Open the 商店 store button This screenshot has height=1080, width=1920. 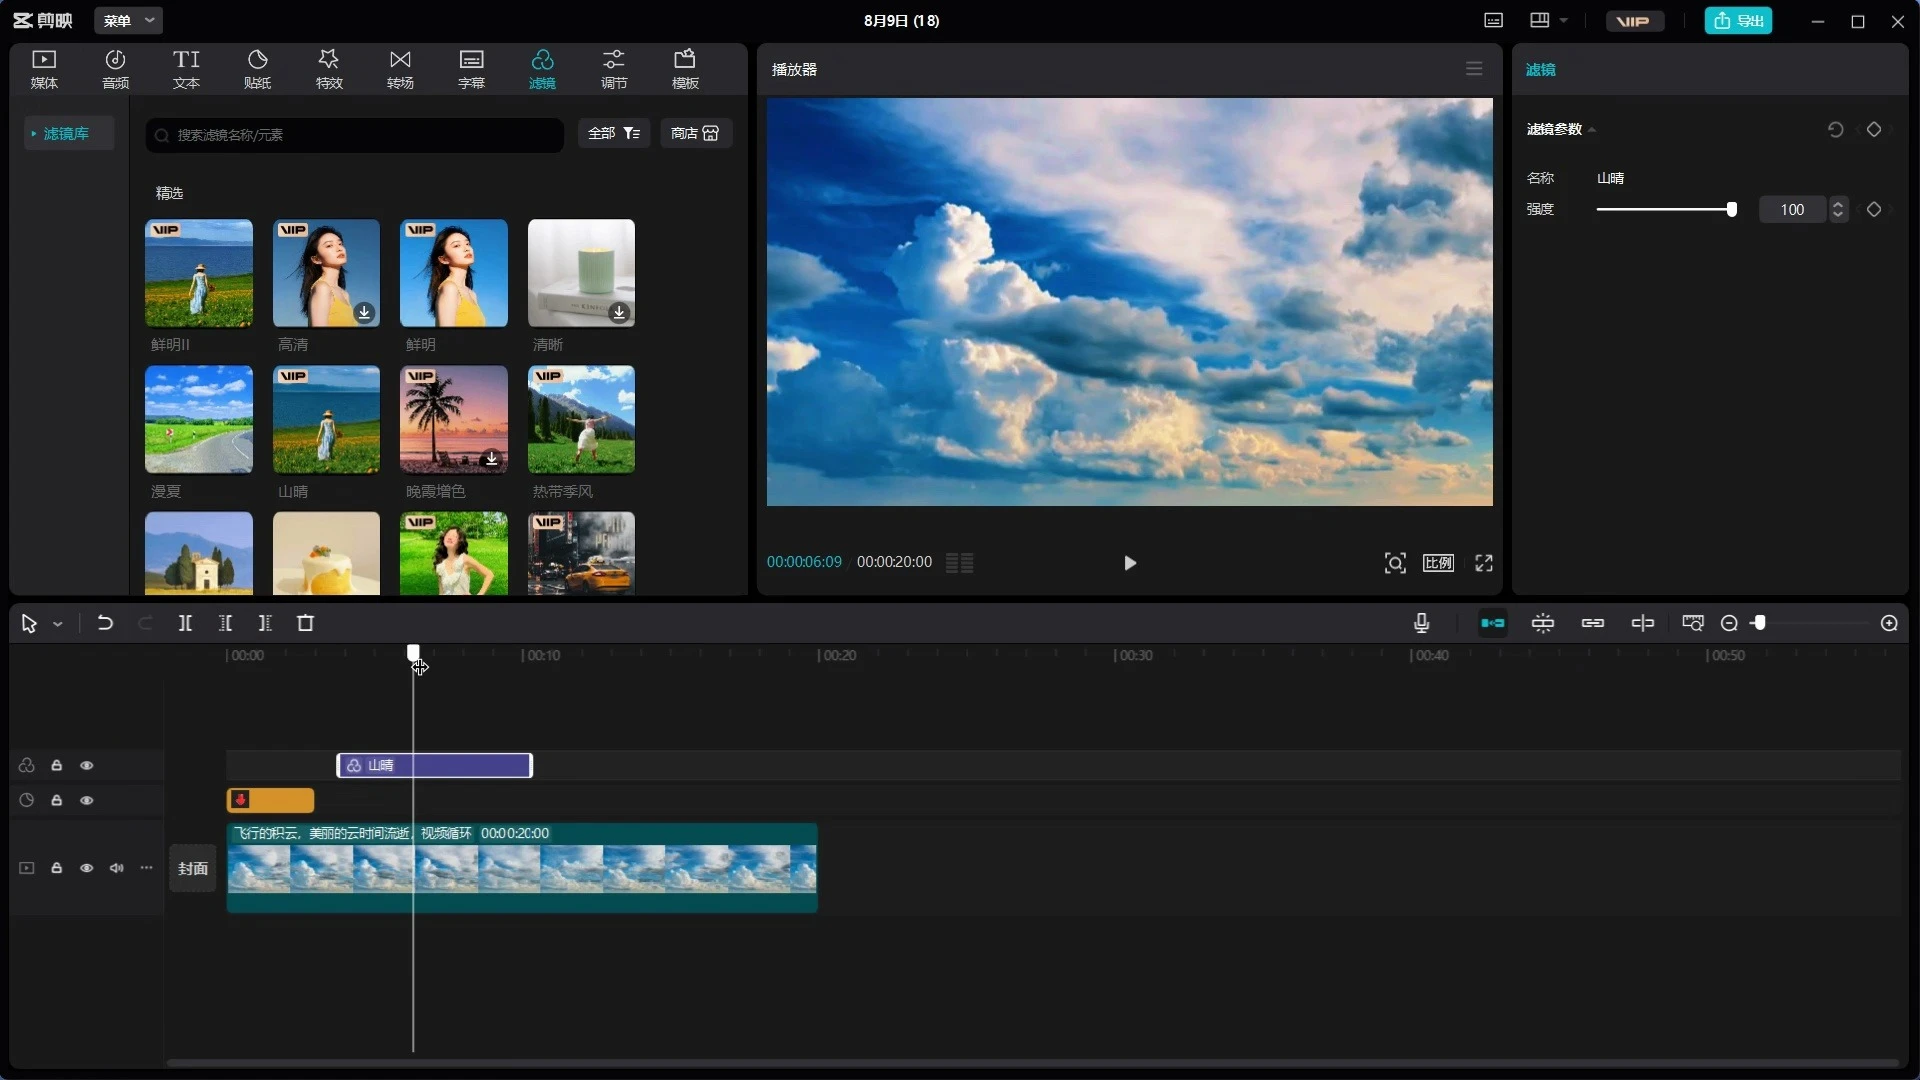pyautogui.click(x=695, y=133)
